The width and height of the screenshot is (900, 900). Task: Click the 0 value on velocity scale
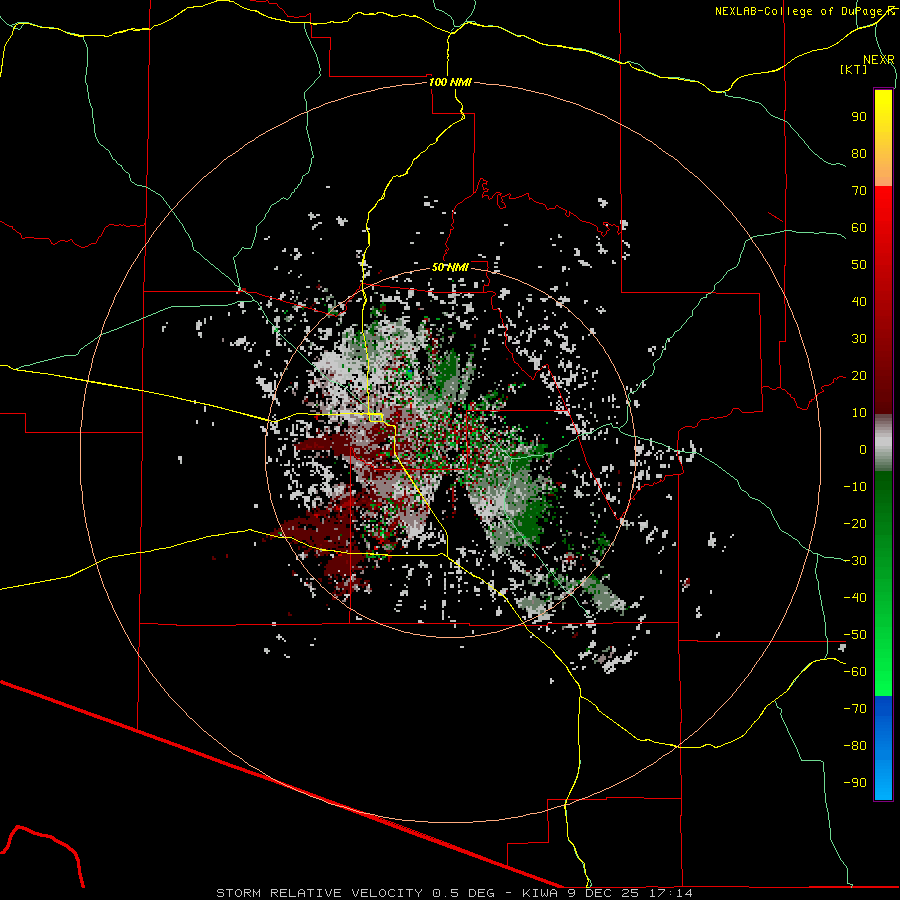click(x=863, y=449)
